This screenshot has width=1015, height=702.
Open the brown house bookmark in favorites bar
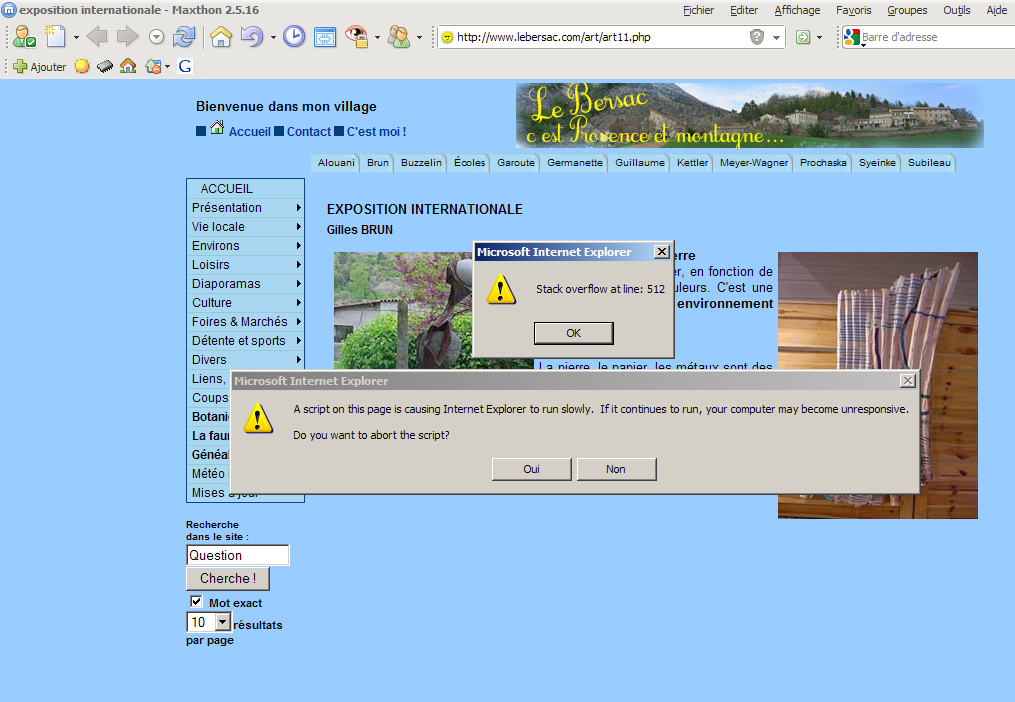128,66
